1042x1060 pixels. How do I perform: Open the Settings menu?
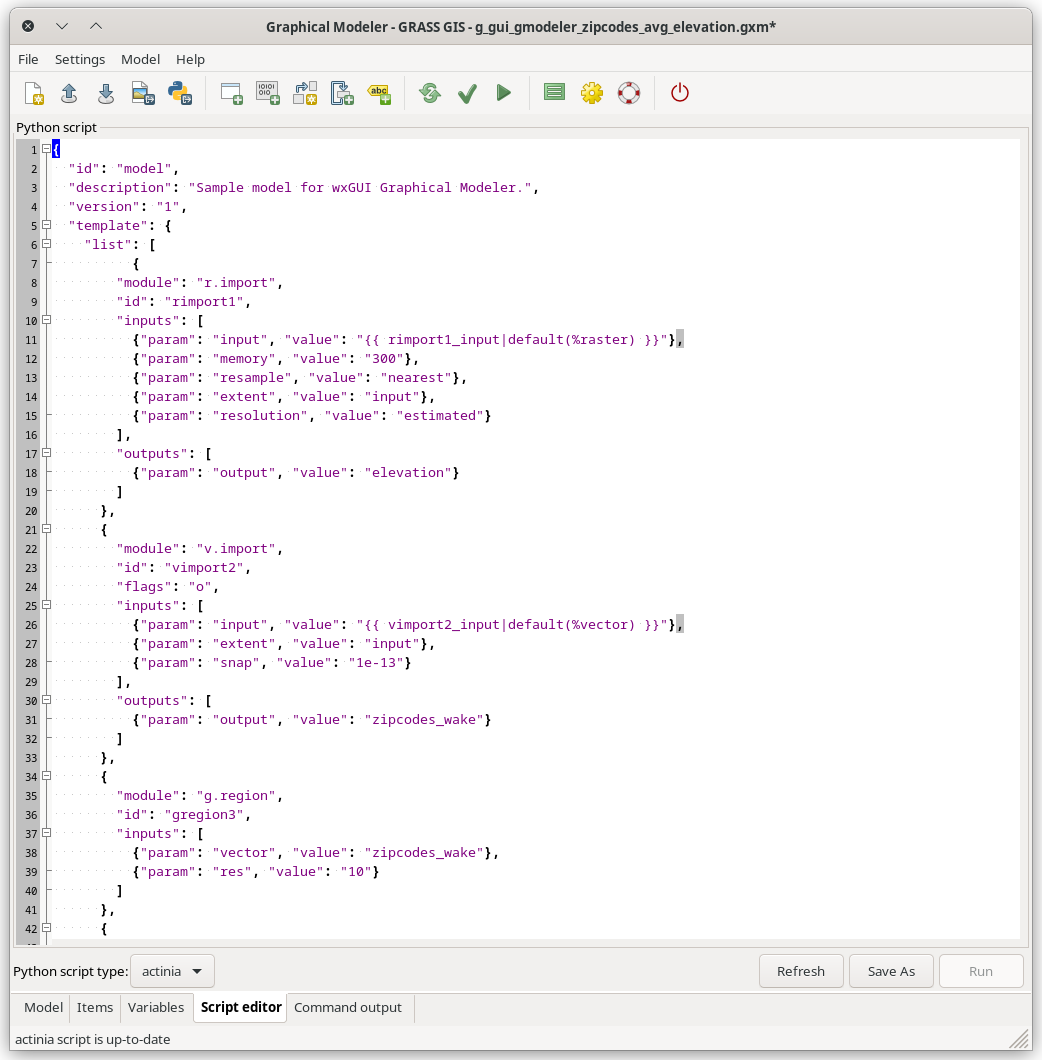tap(80, 59)
